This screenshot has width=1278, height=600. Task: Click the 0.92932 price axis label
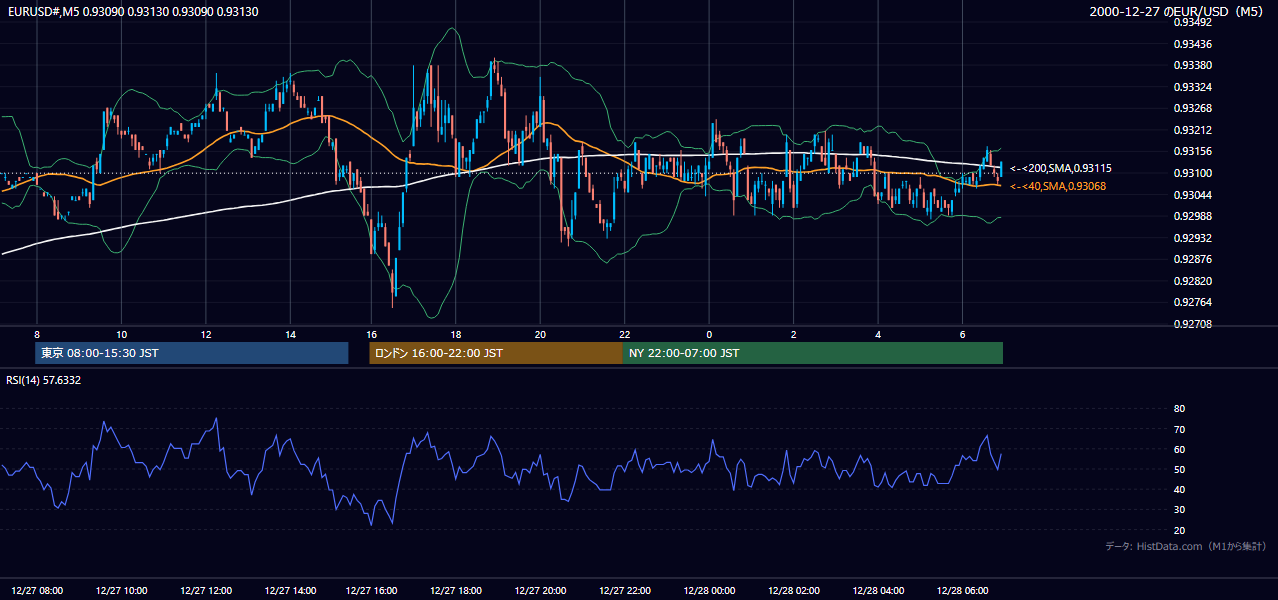tap(1192, 238)
